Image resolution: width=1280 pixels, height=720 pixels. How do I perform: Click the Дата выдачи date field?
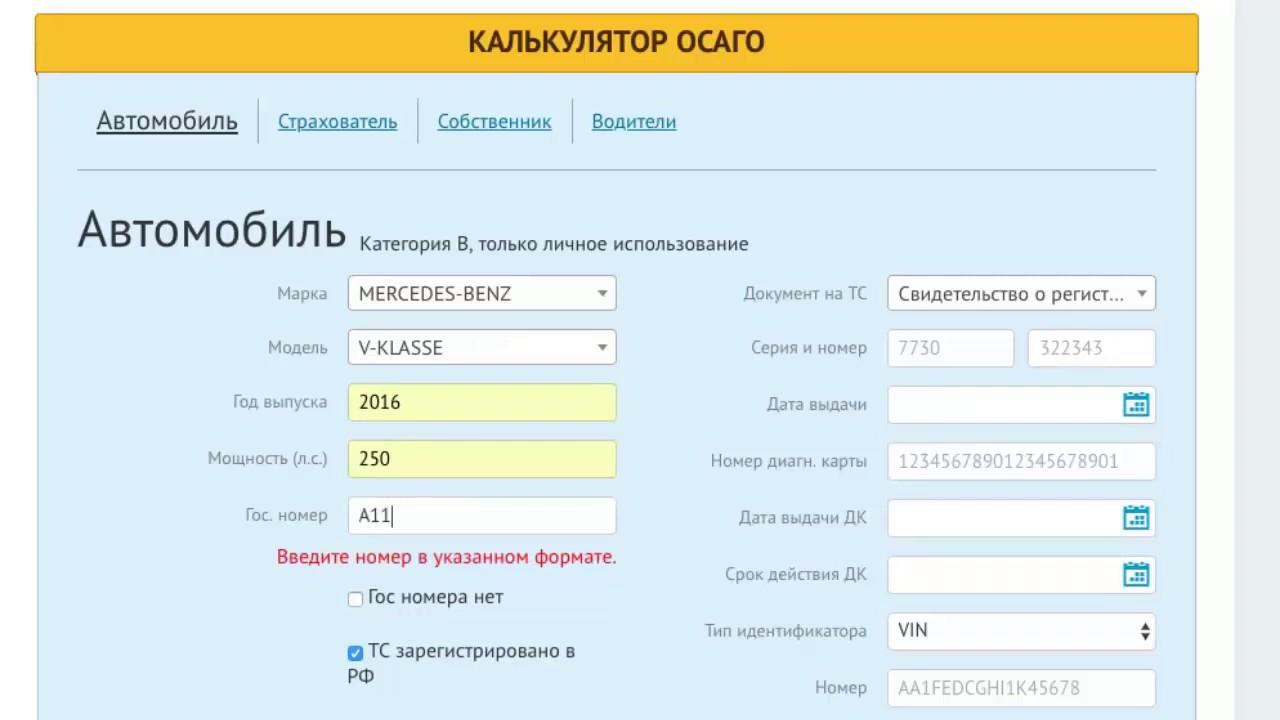point(1021,404)
